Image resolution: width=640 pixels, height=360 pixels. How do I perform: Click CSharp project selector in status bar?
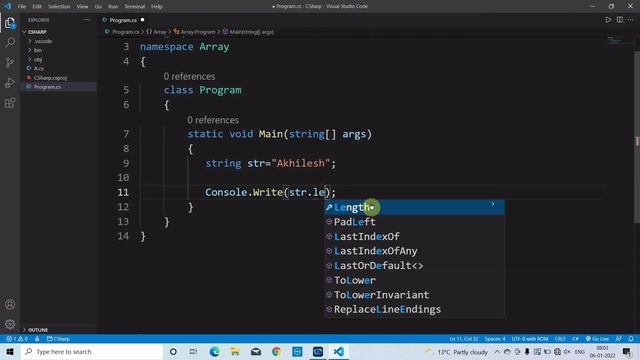[58, 339]
